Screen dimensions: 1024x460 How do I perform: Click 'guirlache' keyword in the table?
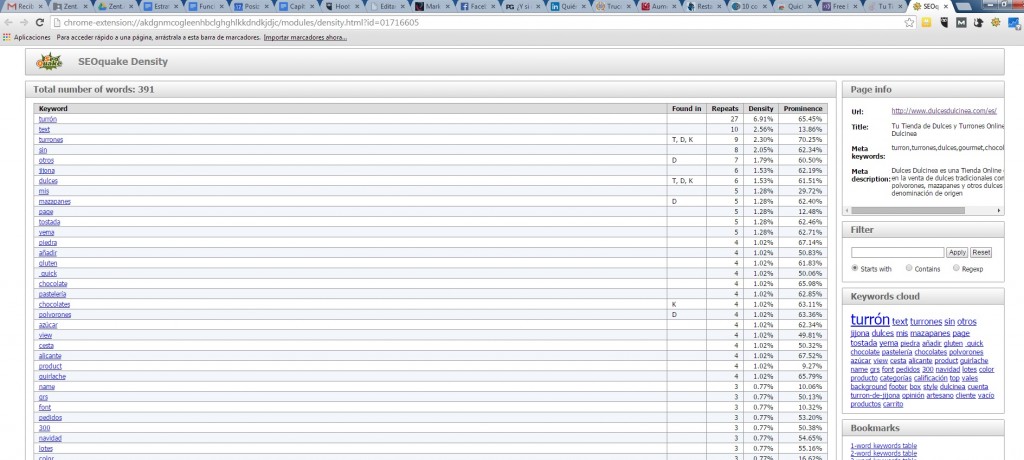52,376
